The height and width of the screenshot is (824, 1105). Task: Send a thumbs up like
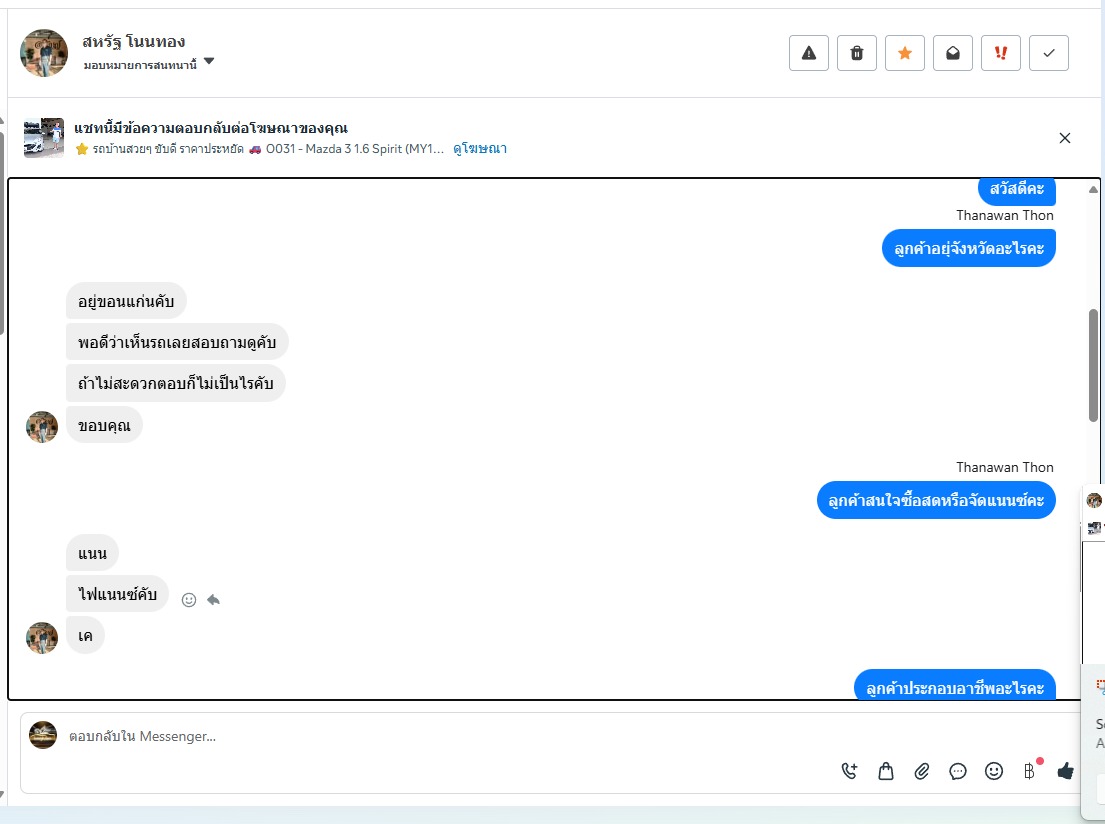click(1066, 771)
